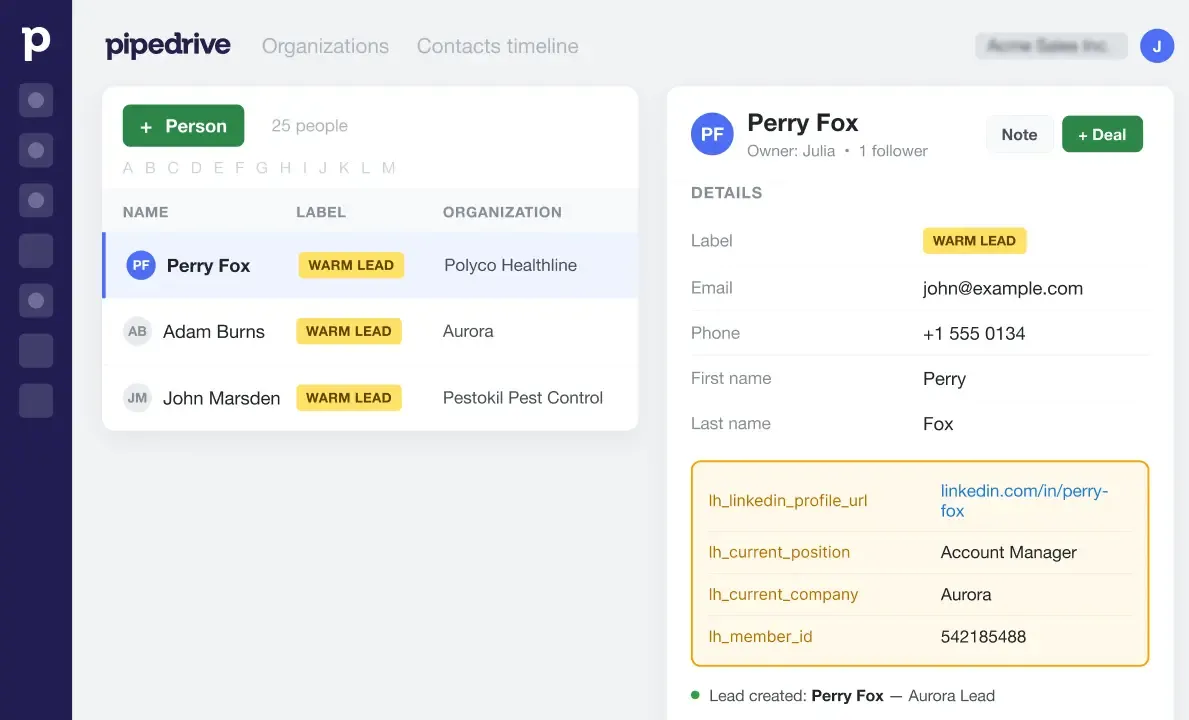Filter people by letter H
Viewport: 1189px width, 720px height.
tap(285, 167)
